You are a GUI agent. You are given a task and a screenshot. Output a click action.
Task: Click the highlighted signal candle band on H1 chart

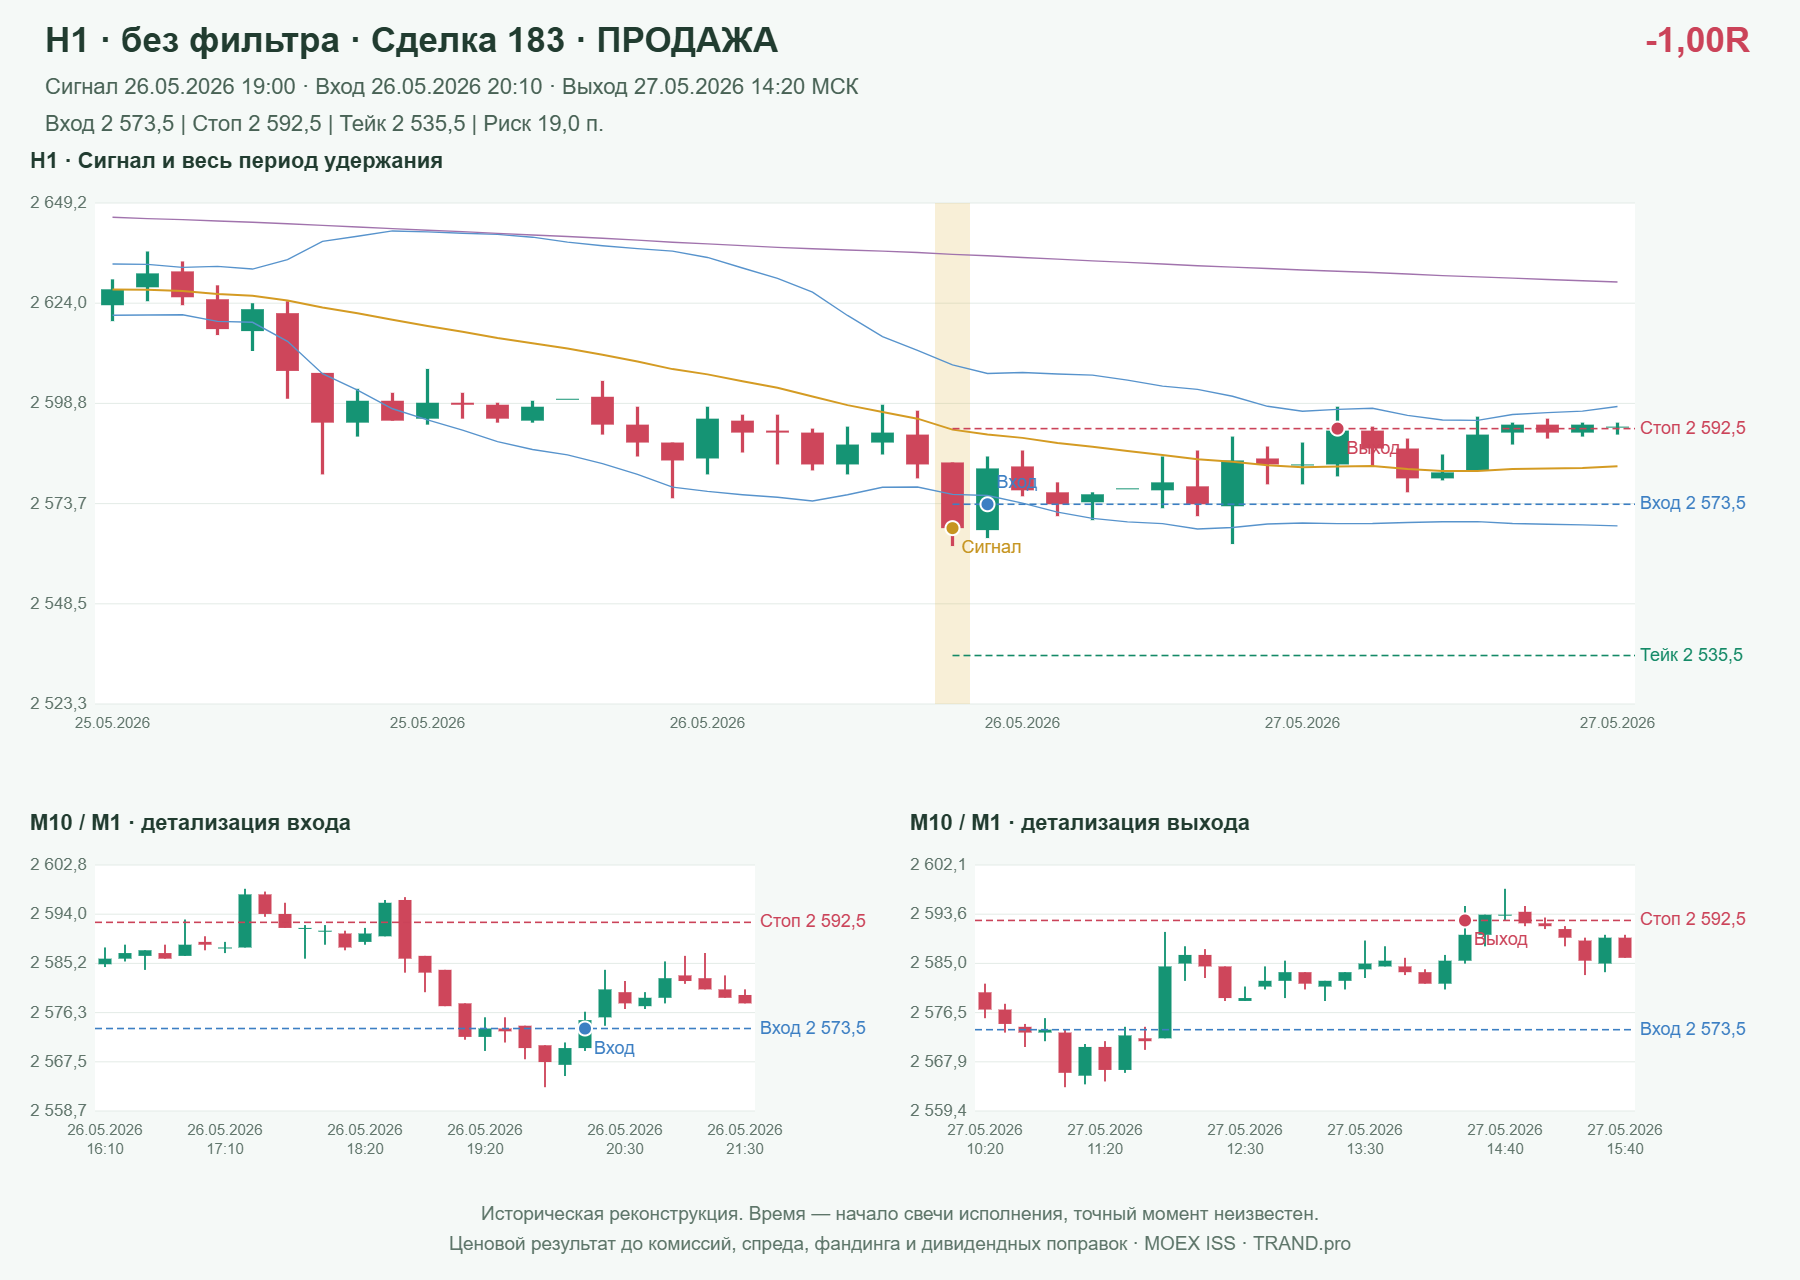coord(952,453)
